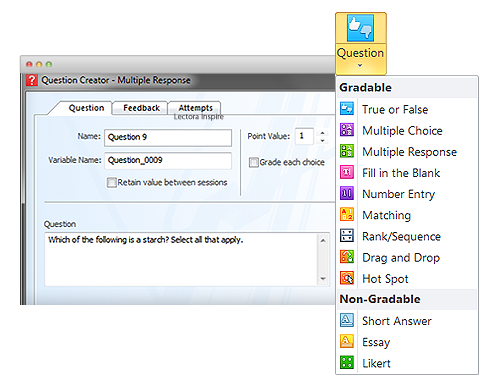
Task: Click the Non-Gradable section header
Action: 407,299
